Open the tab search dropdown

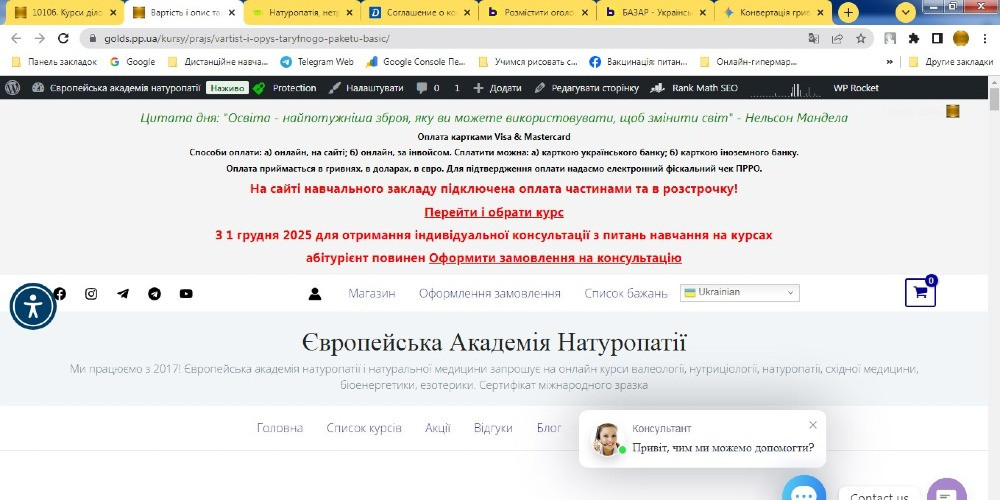pyautogui.click(x=906, y=12)
